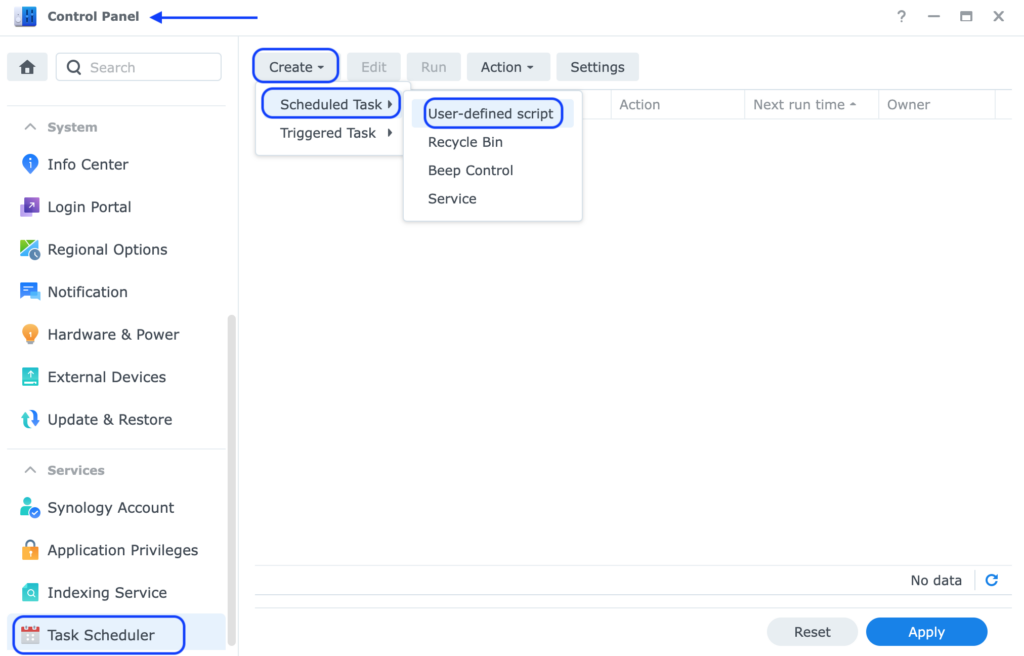Open the Action dropdown button
Screen dimensions: 1024x656
(507, 67)
